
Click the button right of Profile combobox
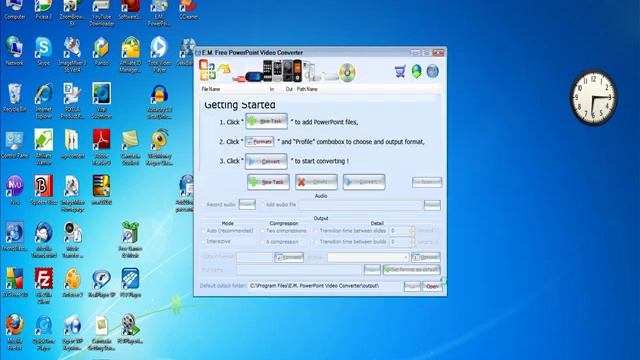(426, 257)
